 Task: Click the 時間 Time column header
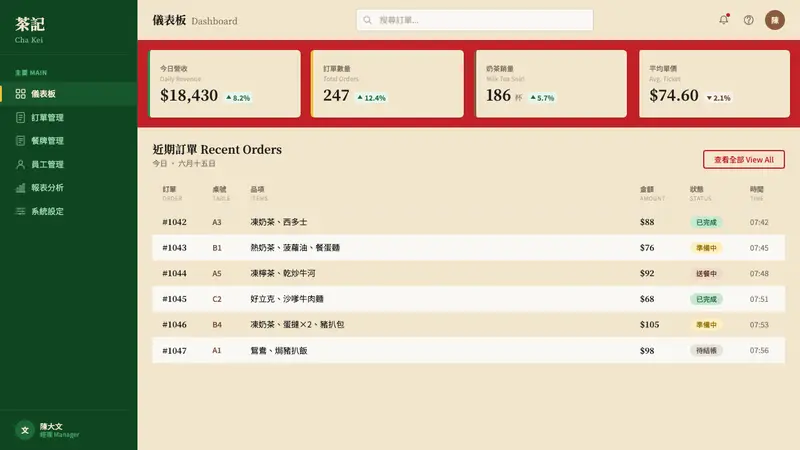pyautogui.click(x=757, y=193)
